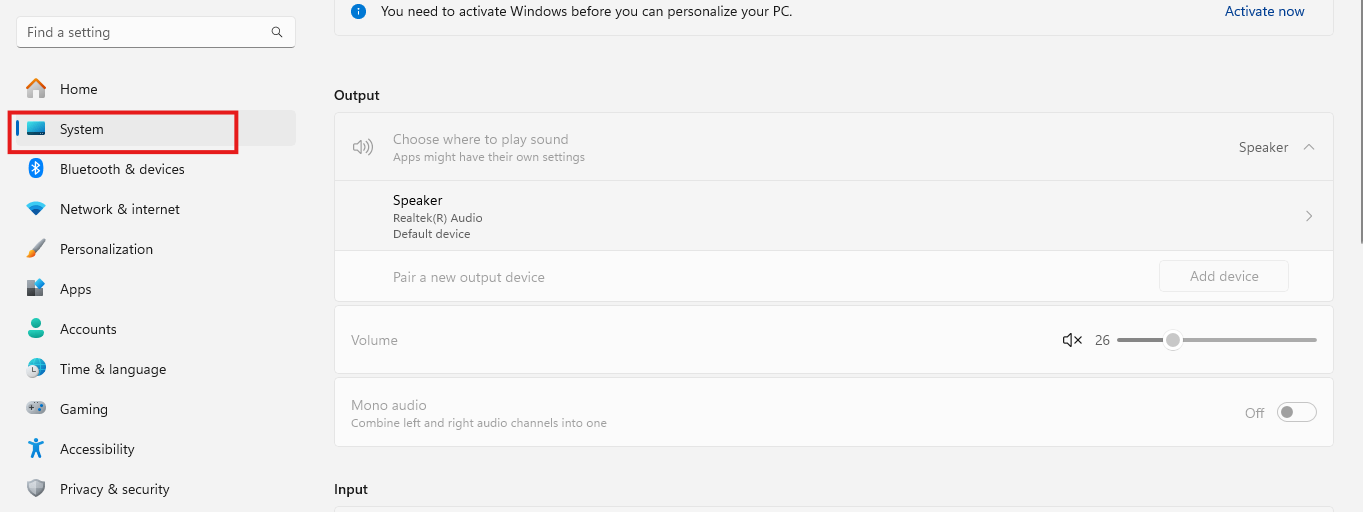1363x512 pixels.
Task: Click the Network & internet wifi icon
Action: point(36,209)
